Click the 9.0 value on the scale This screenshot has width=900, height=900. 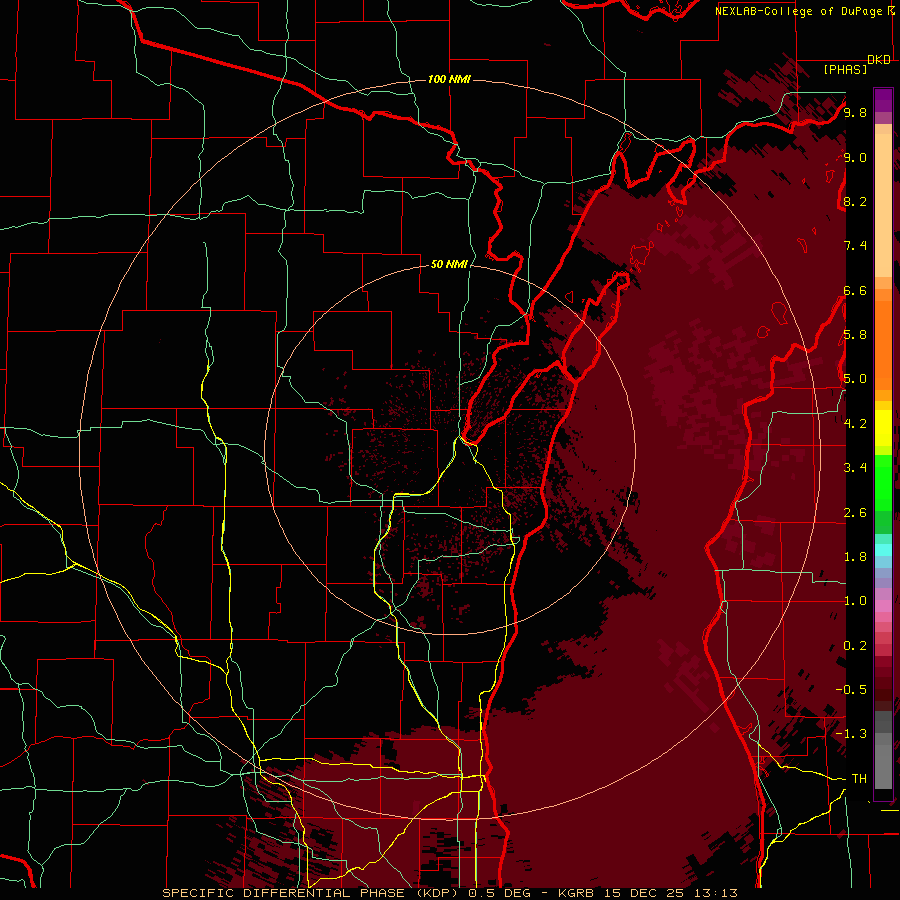[855, 157]
